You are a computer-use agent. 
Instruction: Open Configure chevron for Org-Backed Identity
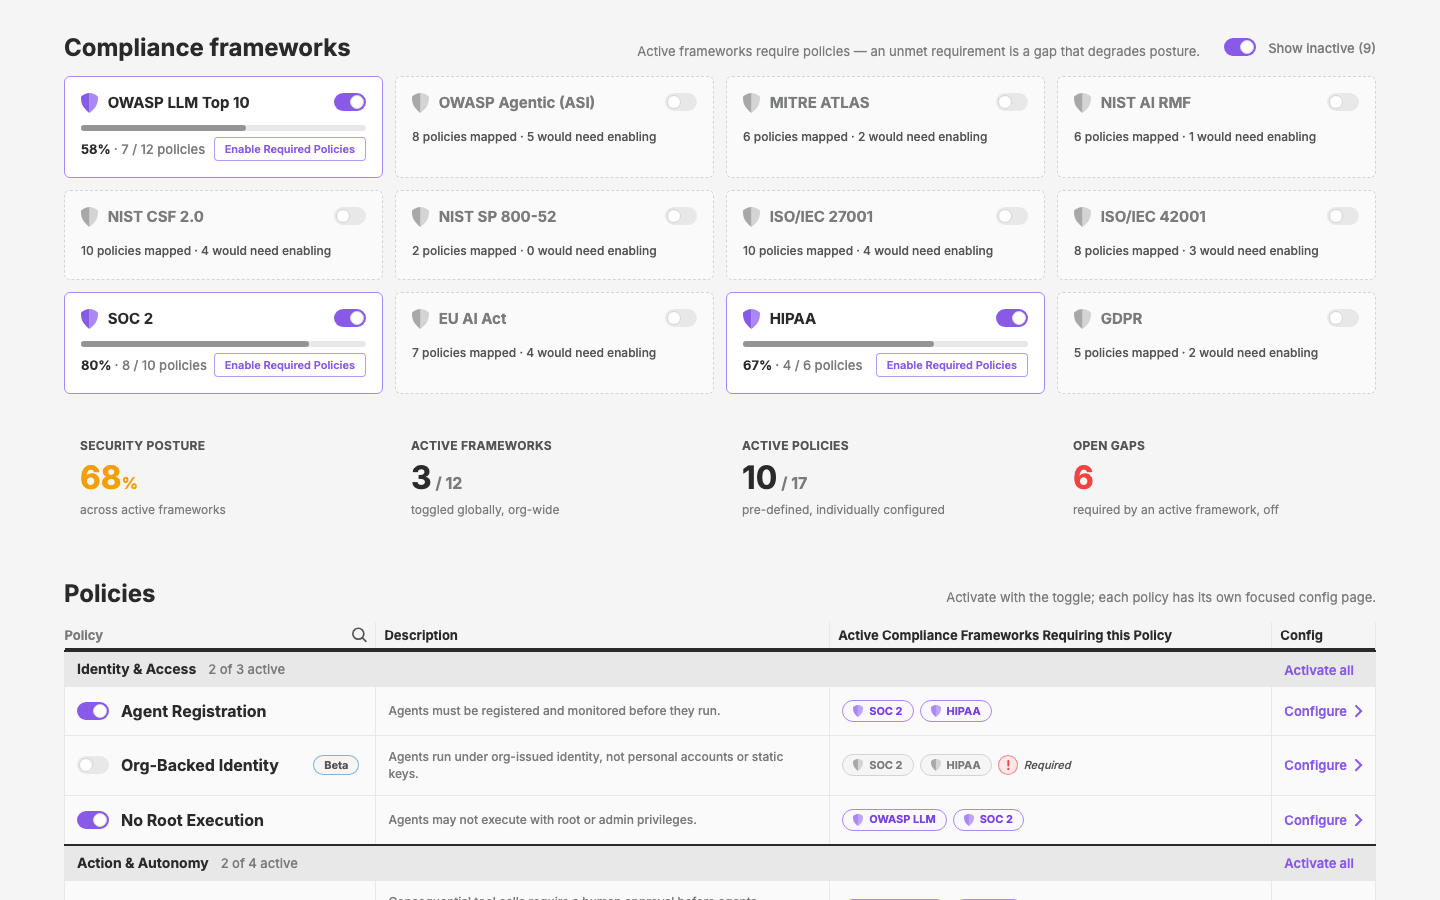click(x=1358, y=765)
